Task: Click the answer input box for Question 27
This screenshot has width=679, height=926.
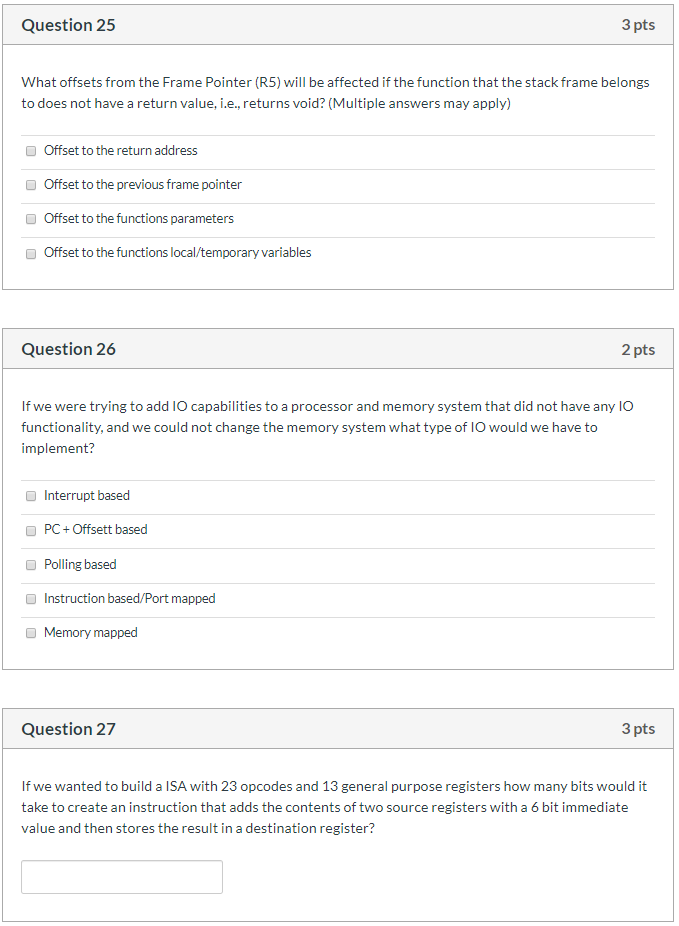Action: [121, 876]
